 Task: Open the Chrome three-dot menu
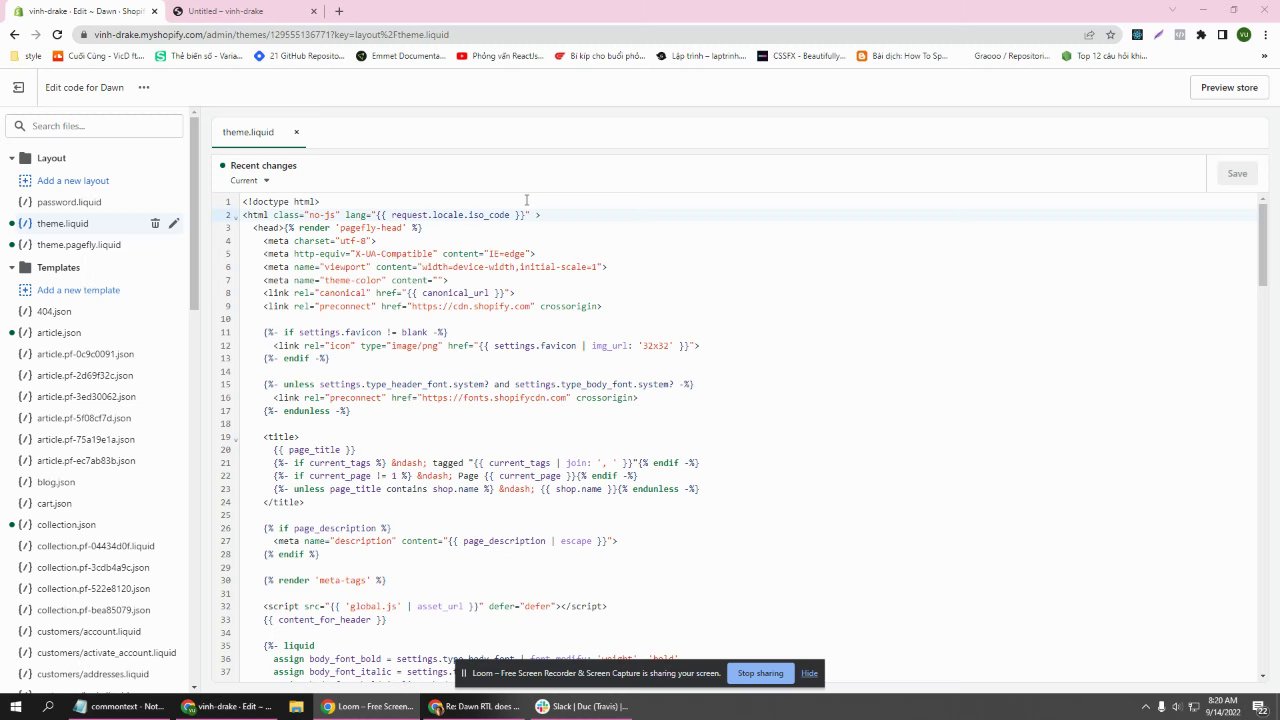tap(1265, 34)
